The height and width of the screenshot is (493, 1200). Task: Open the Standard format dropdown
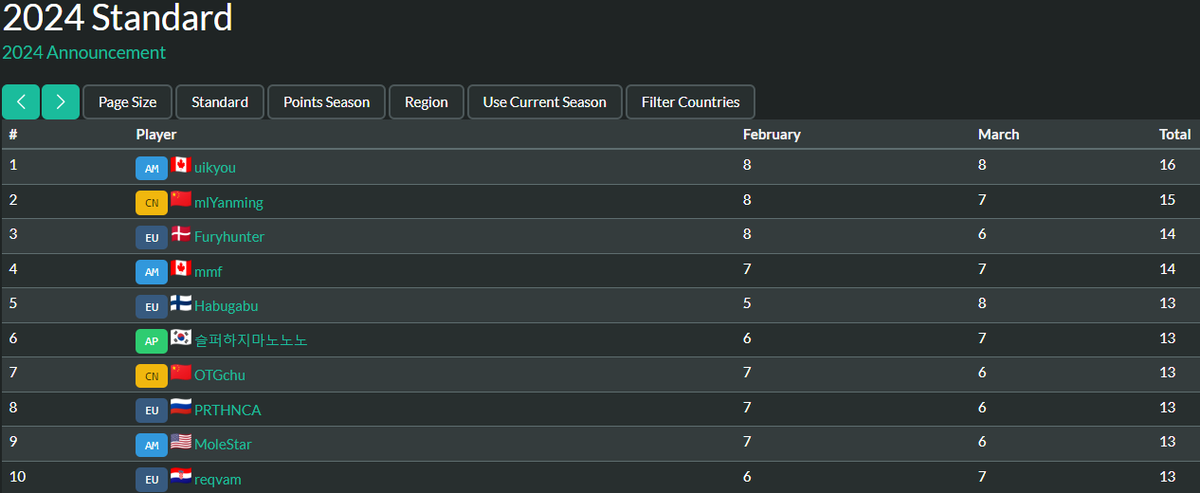coord(220,102)
